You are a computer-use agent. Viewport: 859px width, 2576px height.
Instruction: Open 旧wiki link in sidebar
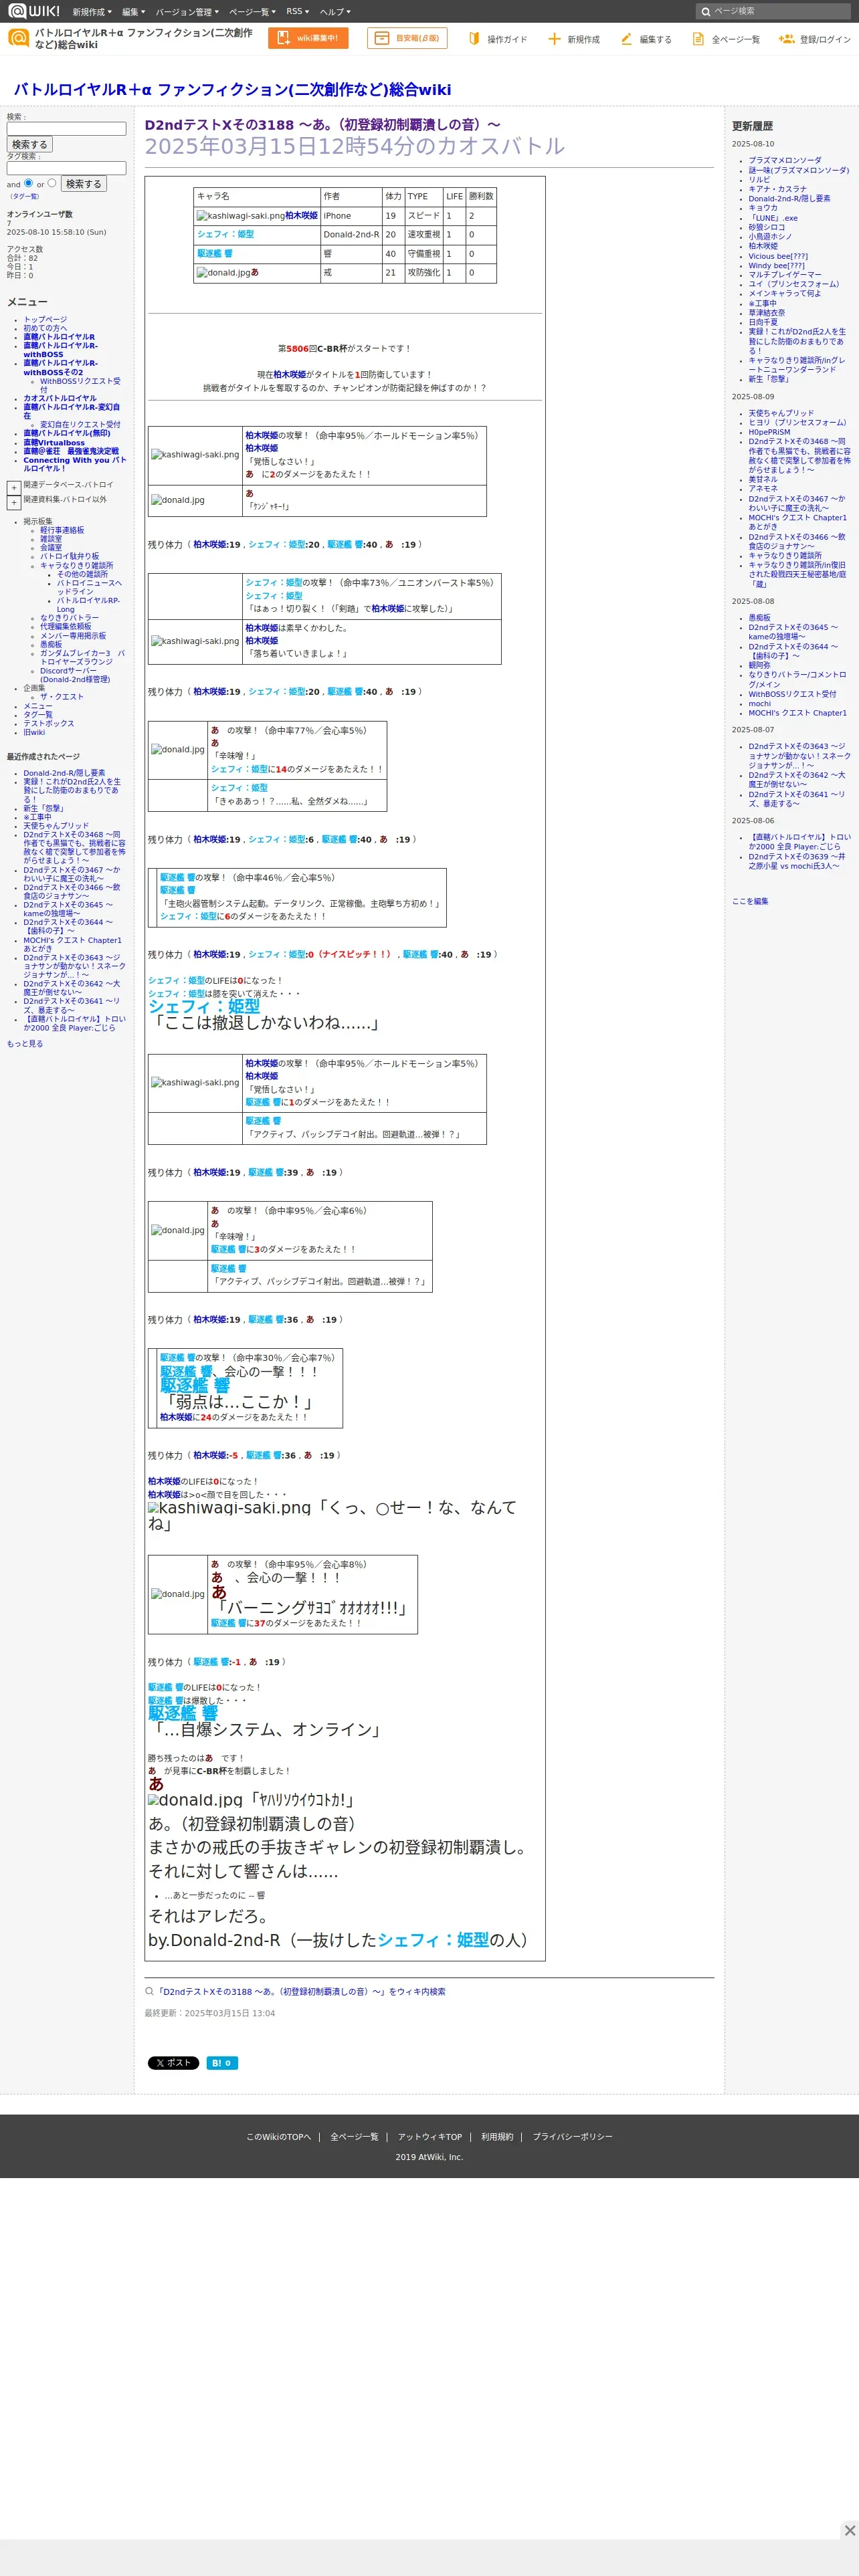click(34, 732)
